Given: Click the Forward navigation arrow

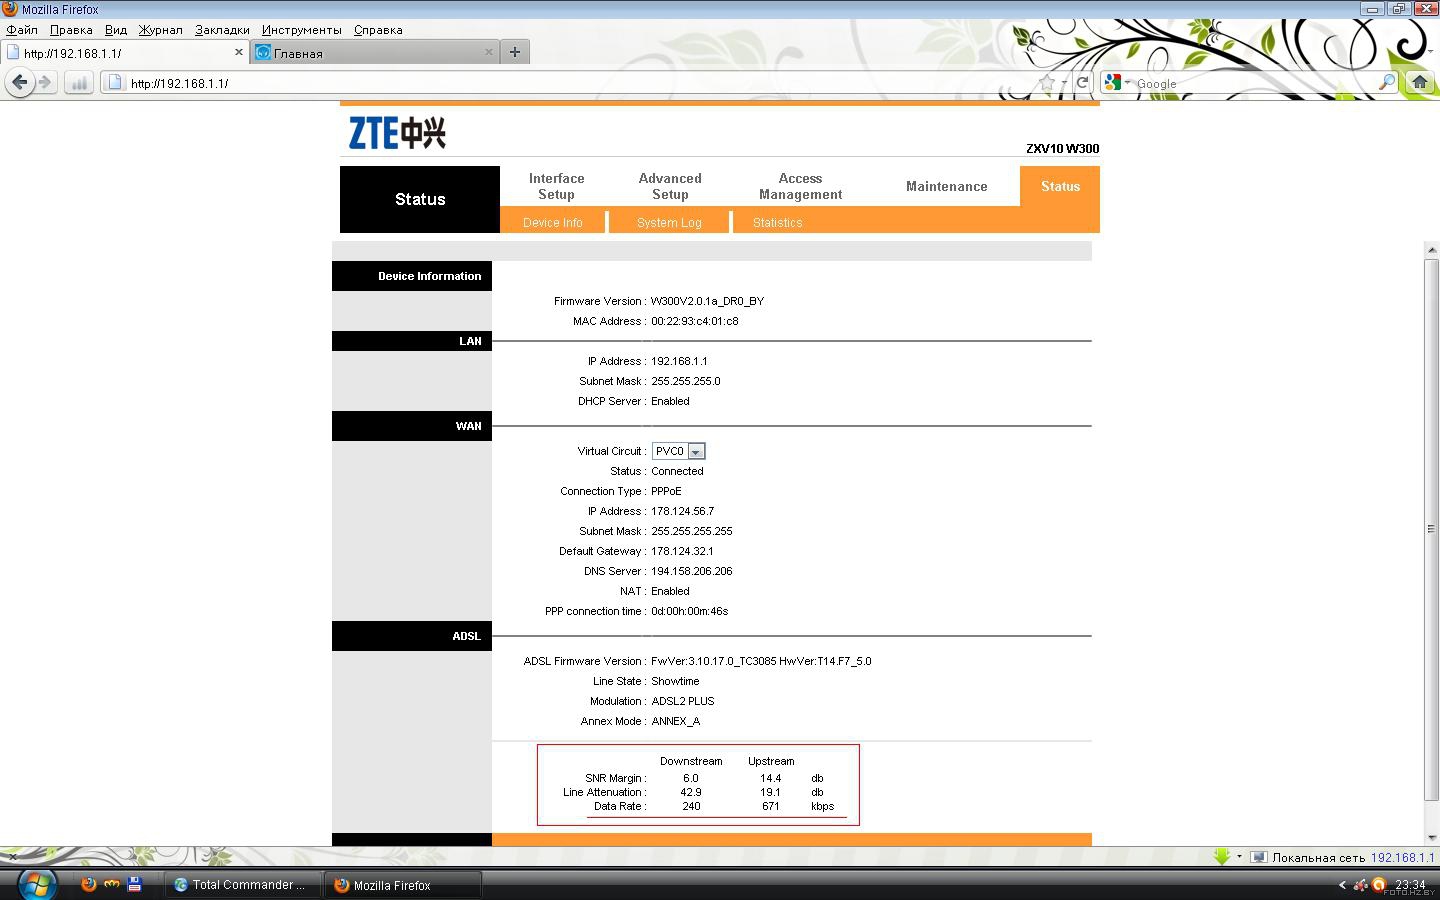Looking at the screenshot, I should pos(45,83).
